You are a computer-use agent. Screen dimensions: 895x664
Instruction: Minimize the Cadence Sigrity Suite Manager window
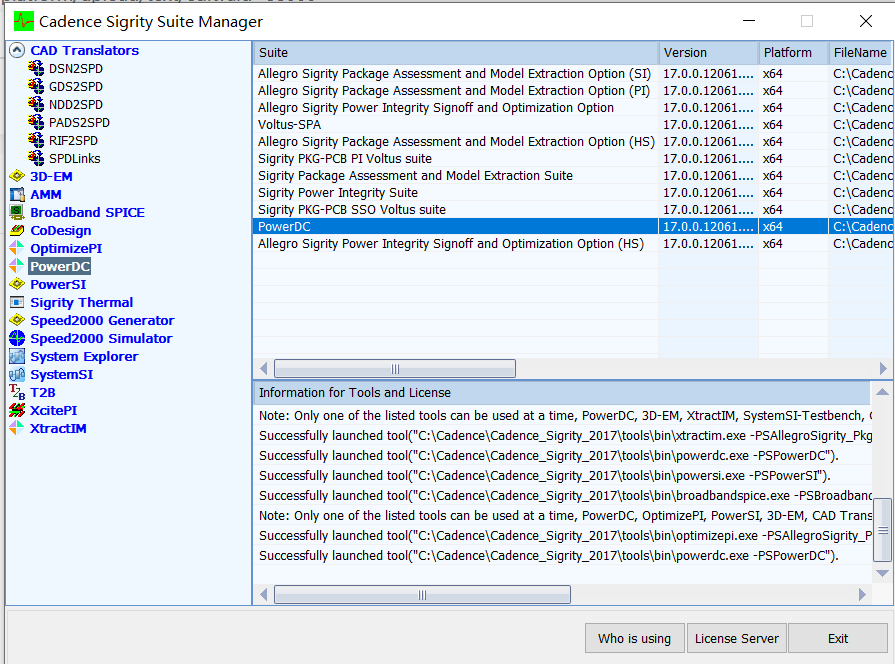click(749, 21)
